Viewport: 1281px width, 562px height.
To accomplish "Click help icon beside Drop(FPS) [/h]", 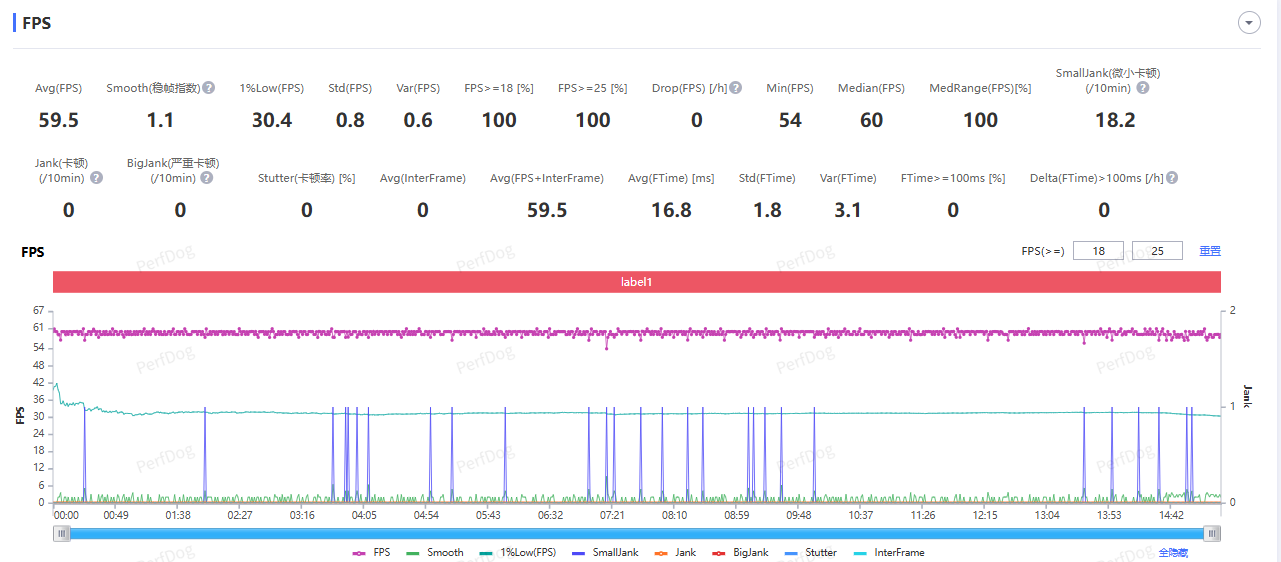I will [x=735, y=88].
